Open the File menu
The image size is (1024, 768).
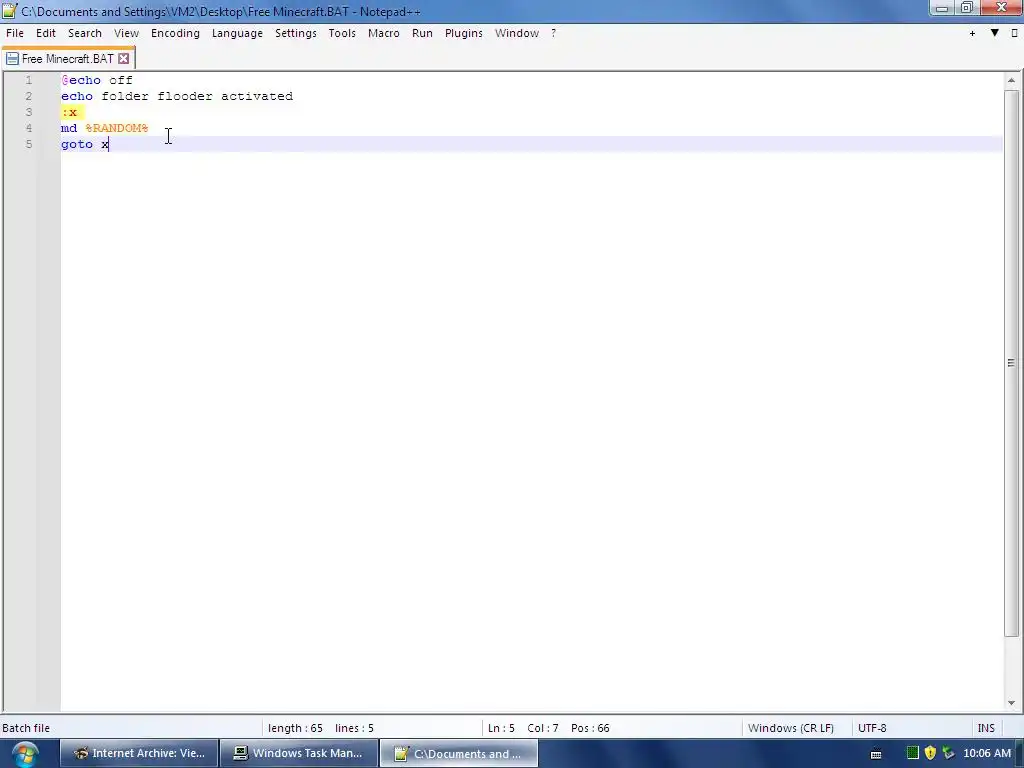pos(15,33)
